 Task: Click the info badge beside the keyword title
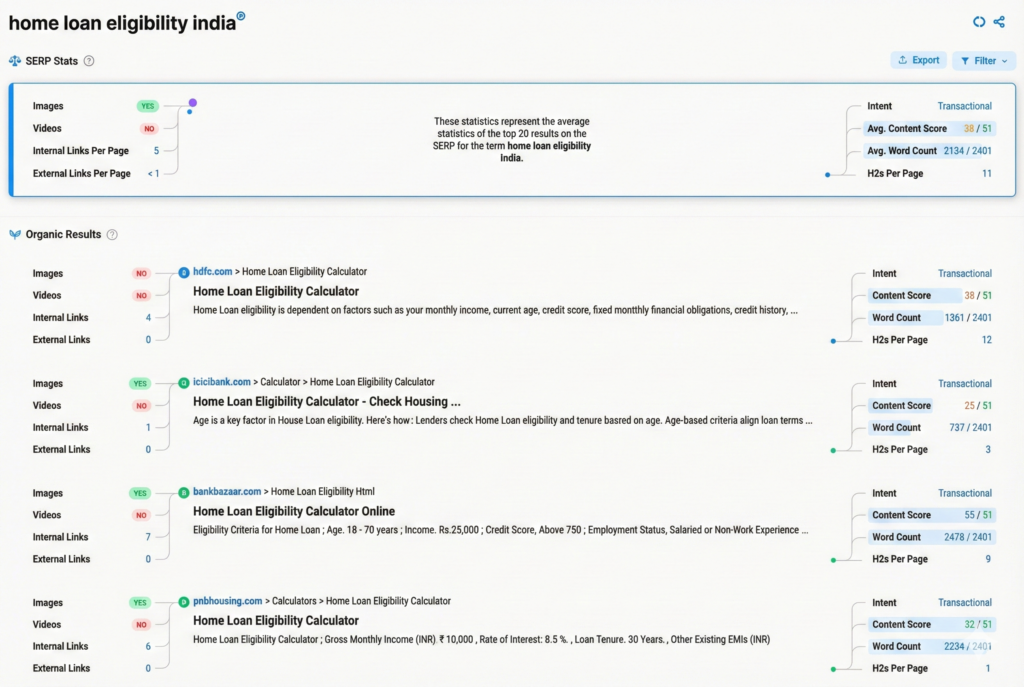point(241,16)
